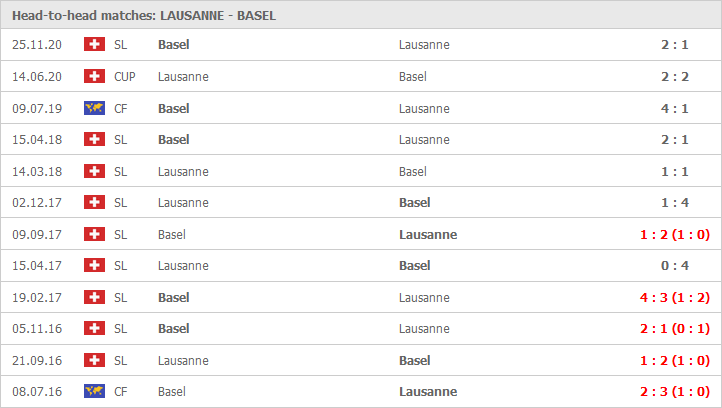Select the date 14.03.18
Image resolution: width=722 pixels, height=408 pixels.
[37, 172]
